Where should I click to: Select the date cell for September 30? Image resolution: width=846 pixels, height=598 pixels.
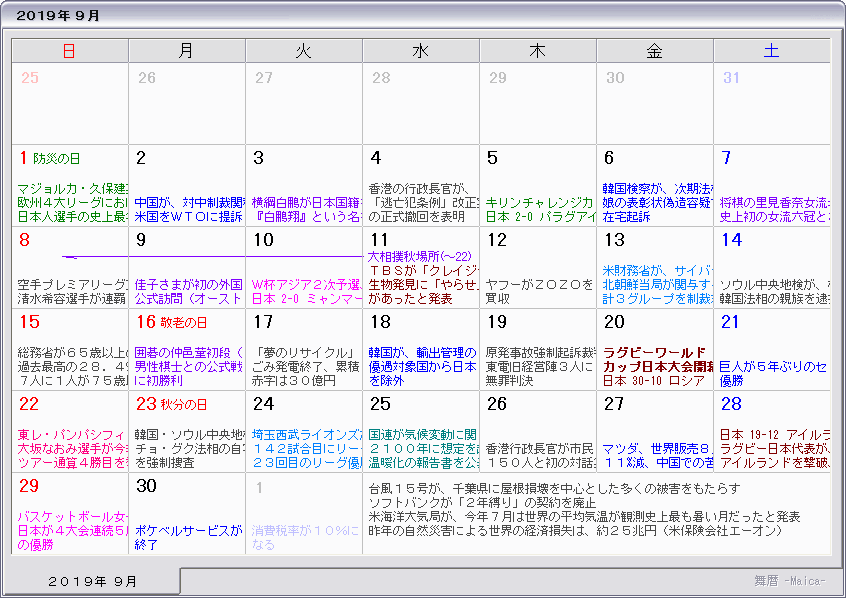tap(187, 513)
